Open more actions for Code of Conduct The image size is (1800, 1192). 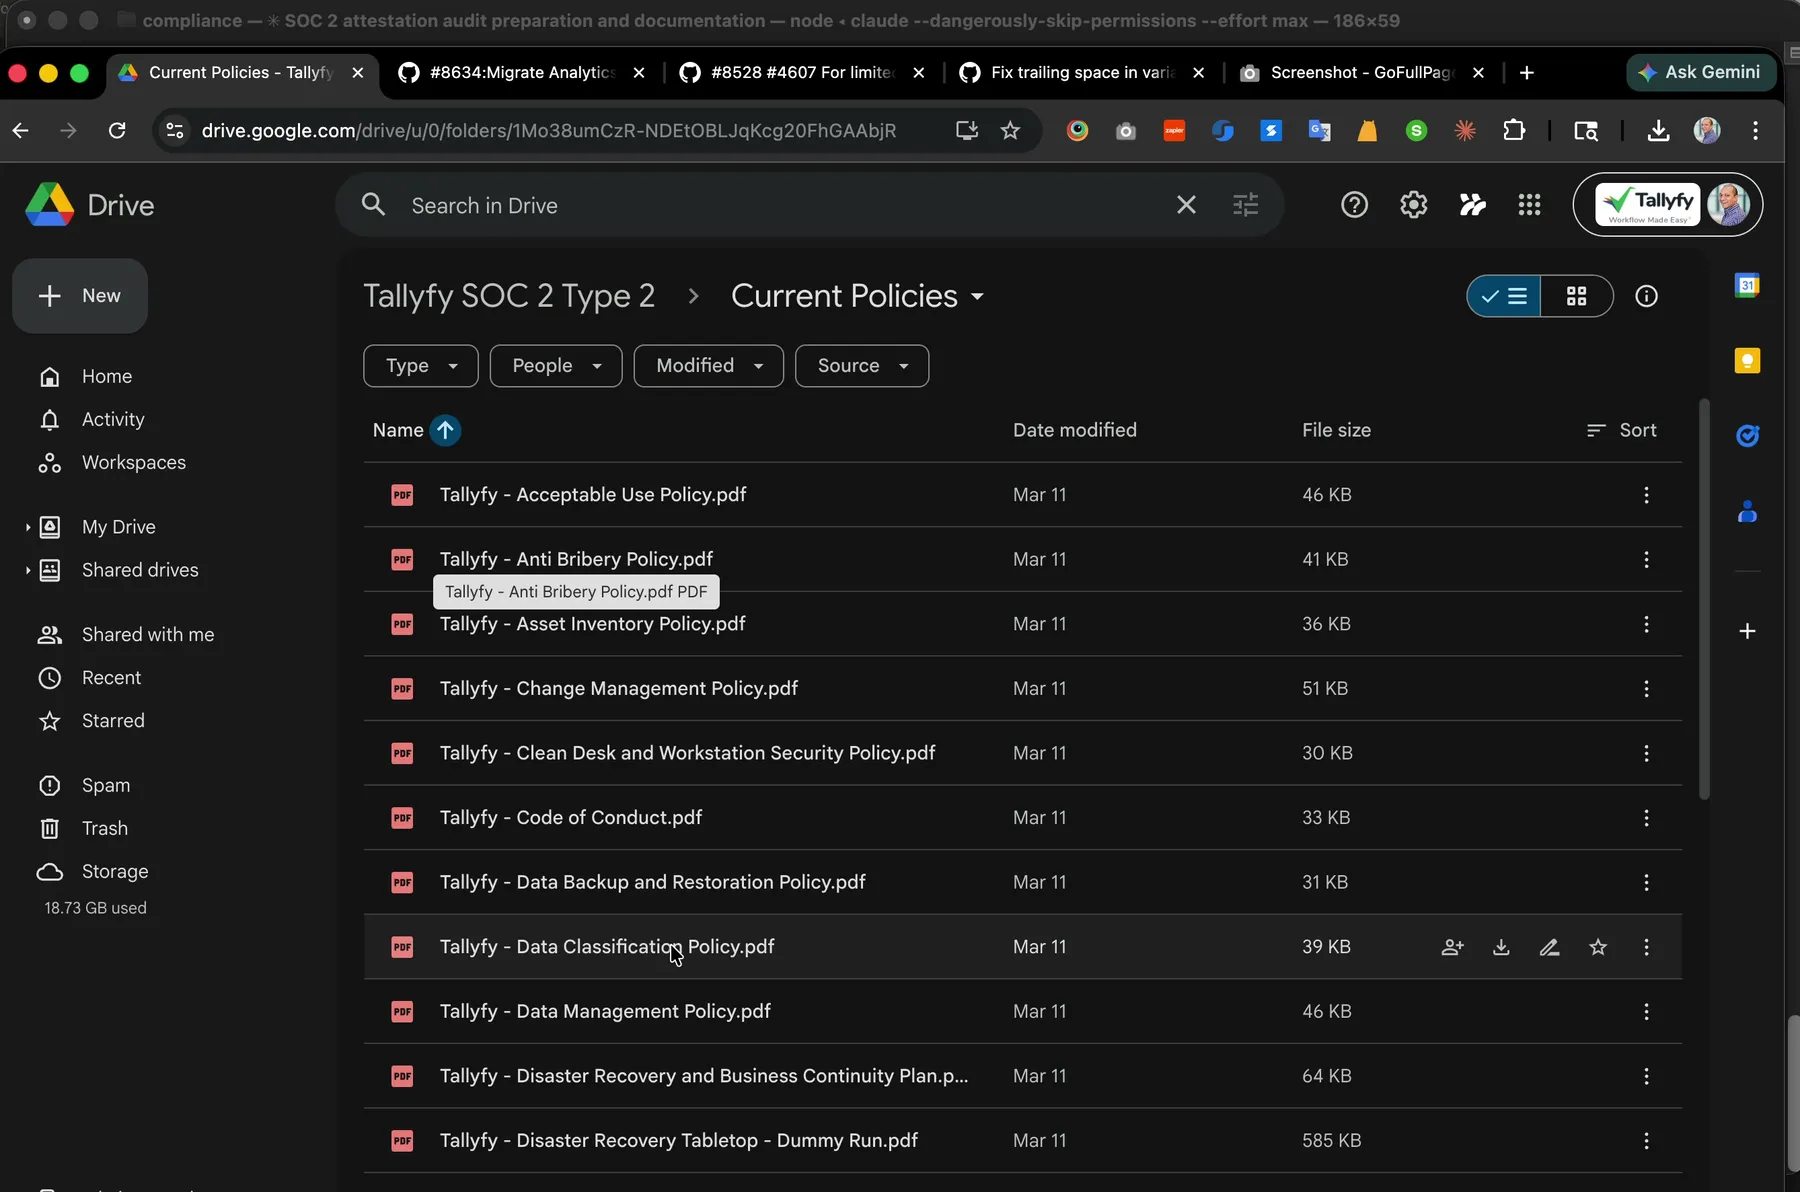(x=1646, y=818)
